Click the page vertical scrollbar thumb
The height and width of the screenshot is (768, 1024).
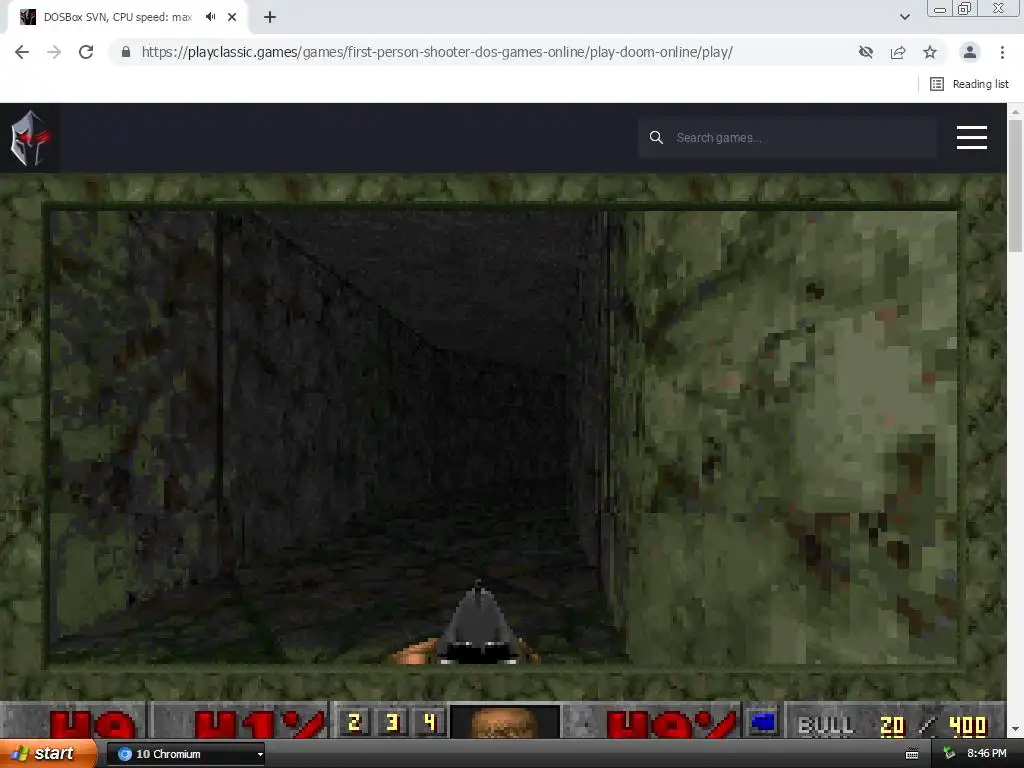[1015, 185]
